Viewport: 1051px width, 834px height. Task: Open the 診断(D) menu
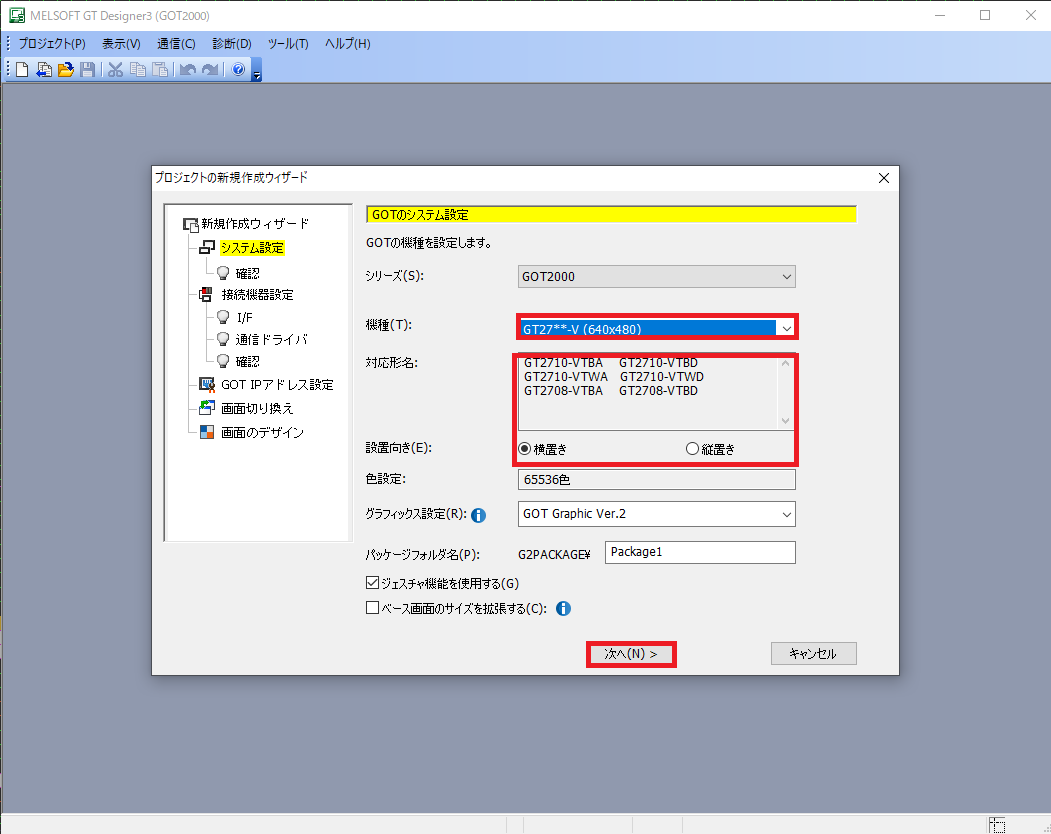pos(232,44)
